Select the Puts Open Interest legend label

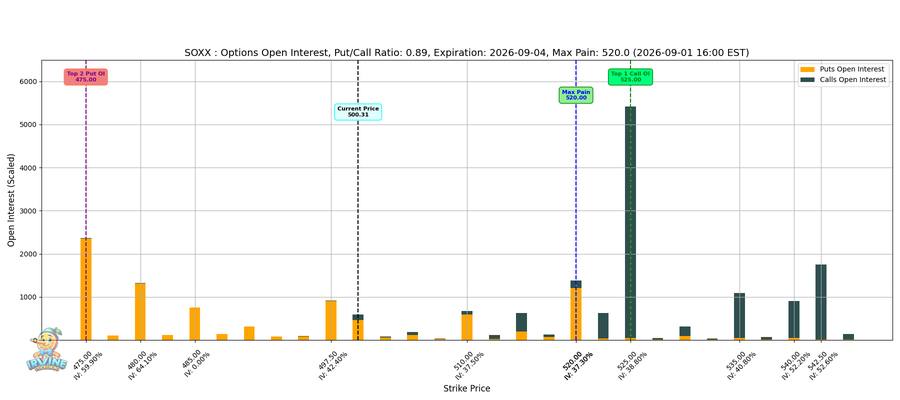tap(852, 69)
